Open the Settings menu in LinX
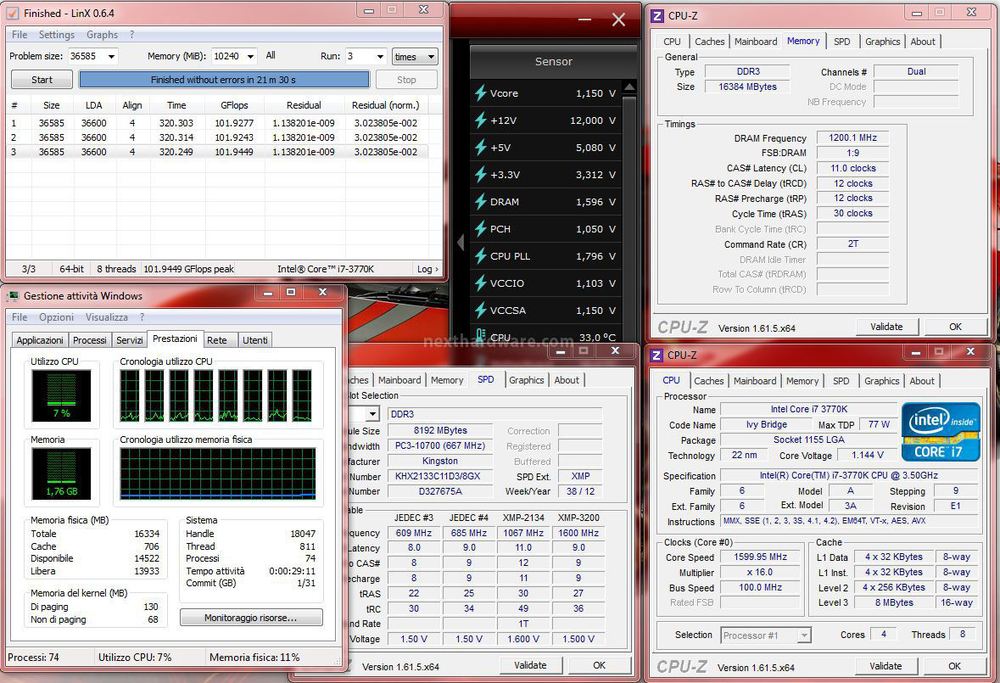Image resolution: width=1000 pixels, height=683 pixels. click(x=57, y=34)
